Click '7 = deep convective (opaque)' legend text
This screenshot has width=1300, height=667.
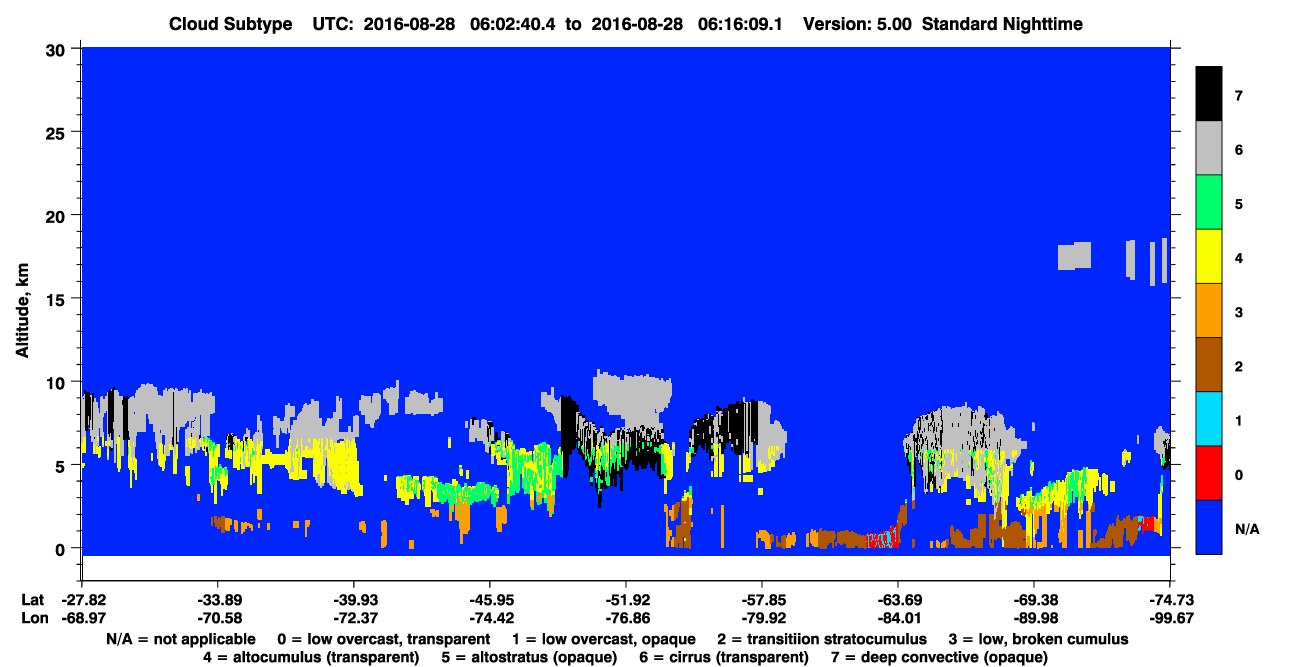[x=941, y=657]
